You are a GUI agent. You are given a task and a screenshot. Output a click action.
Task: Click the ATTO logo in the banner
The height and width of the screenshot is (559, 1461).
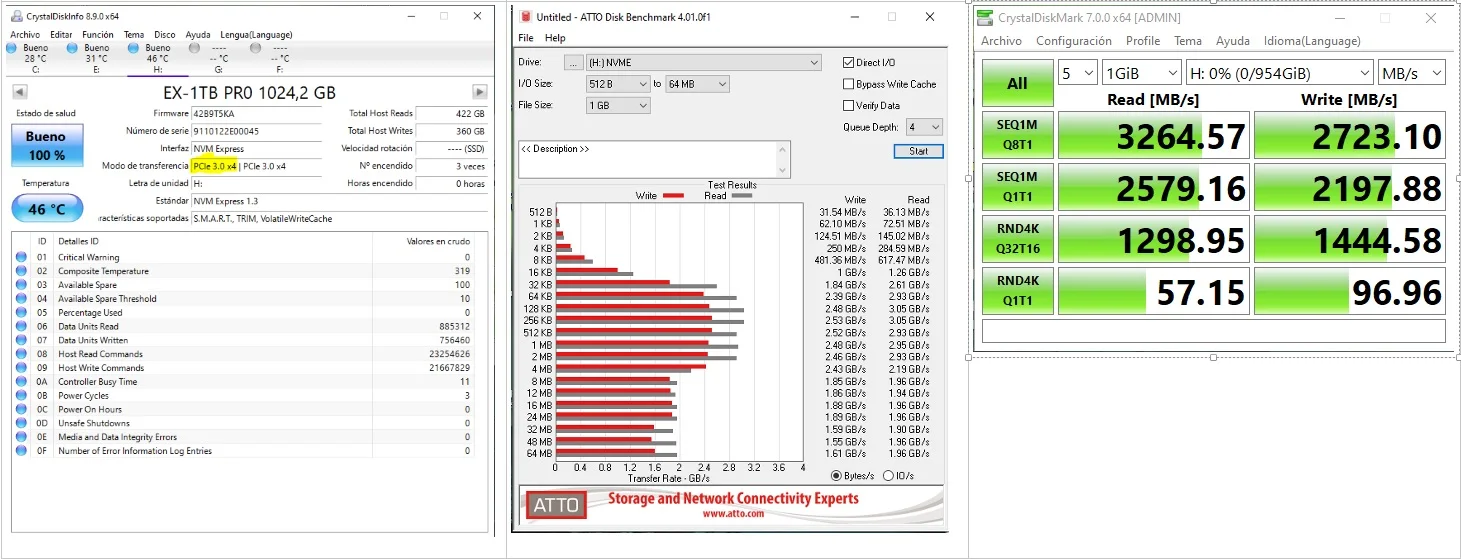coord(556,505)
